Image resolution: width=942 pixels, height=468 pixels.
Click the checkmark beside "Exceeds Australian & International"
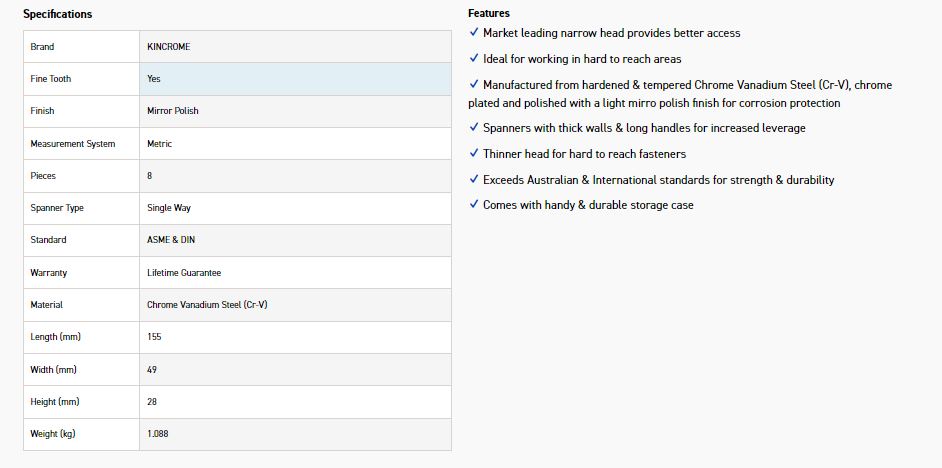473,180
